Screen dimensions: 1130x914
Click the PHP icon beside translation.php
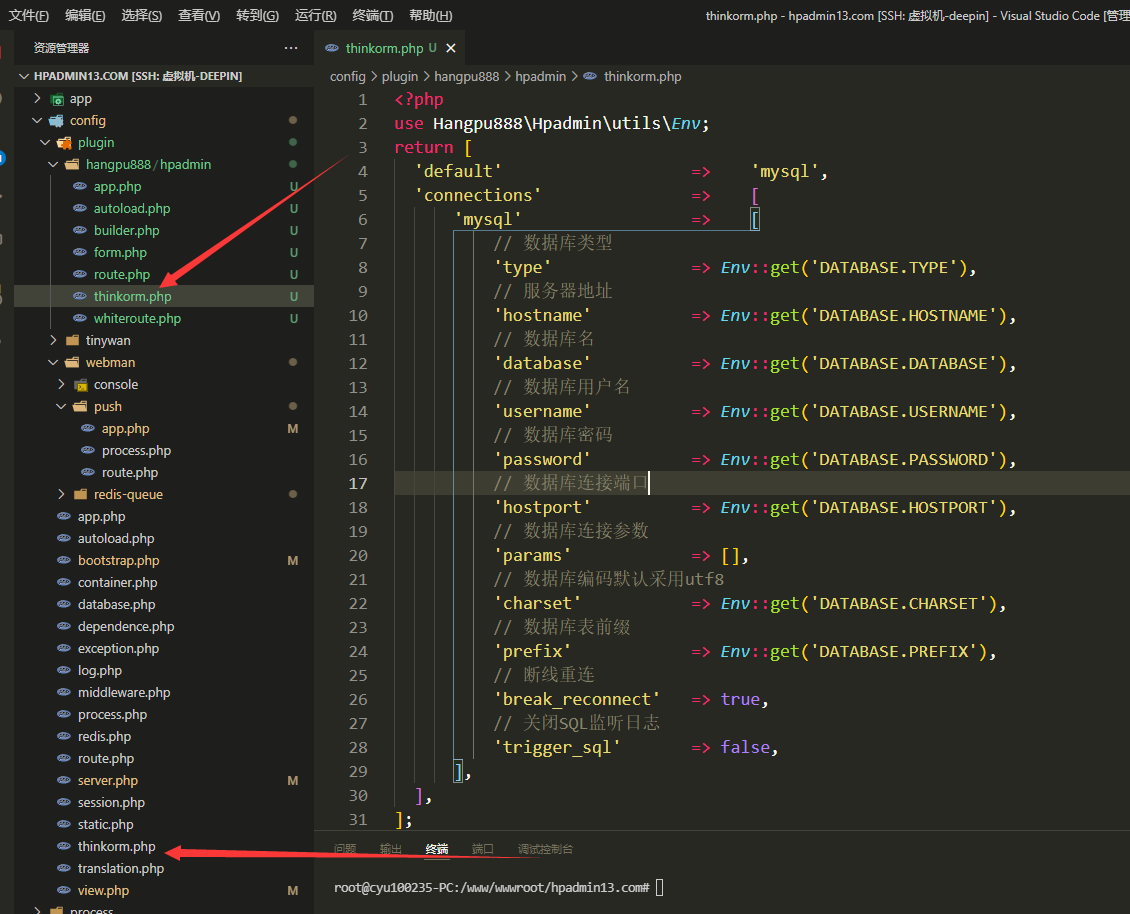click(64, 869)
